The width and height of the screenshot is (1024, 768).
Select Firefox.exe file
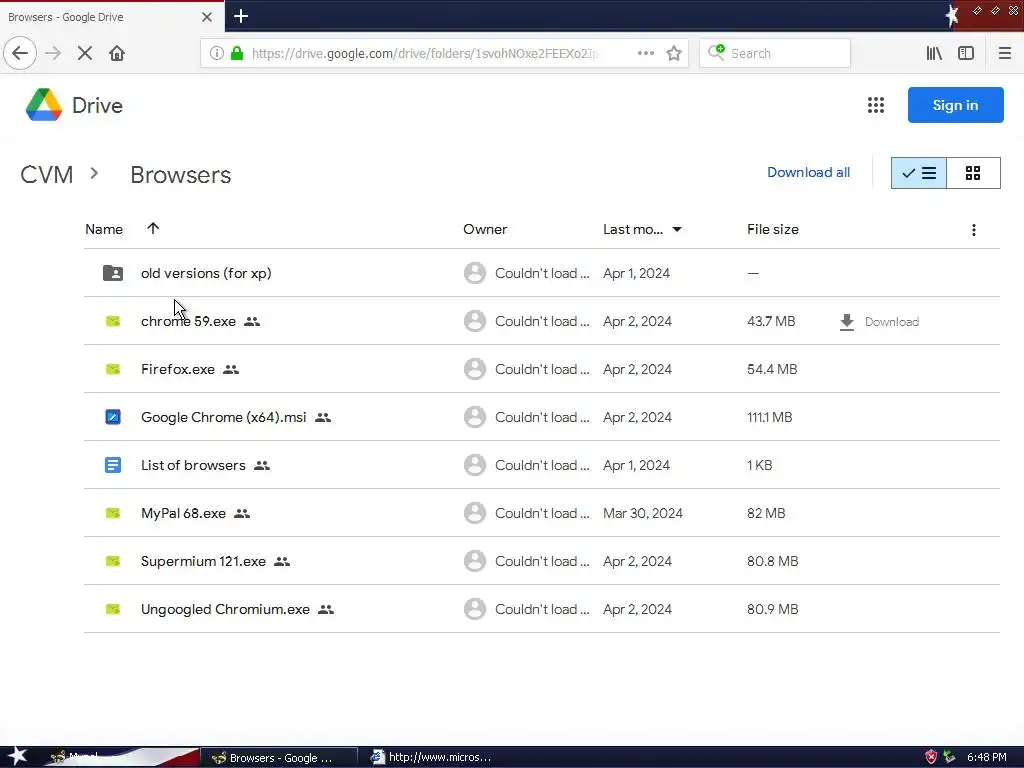point(178,369)
